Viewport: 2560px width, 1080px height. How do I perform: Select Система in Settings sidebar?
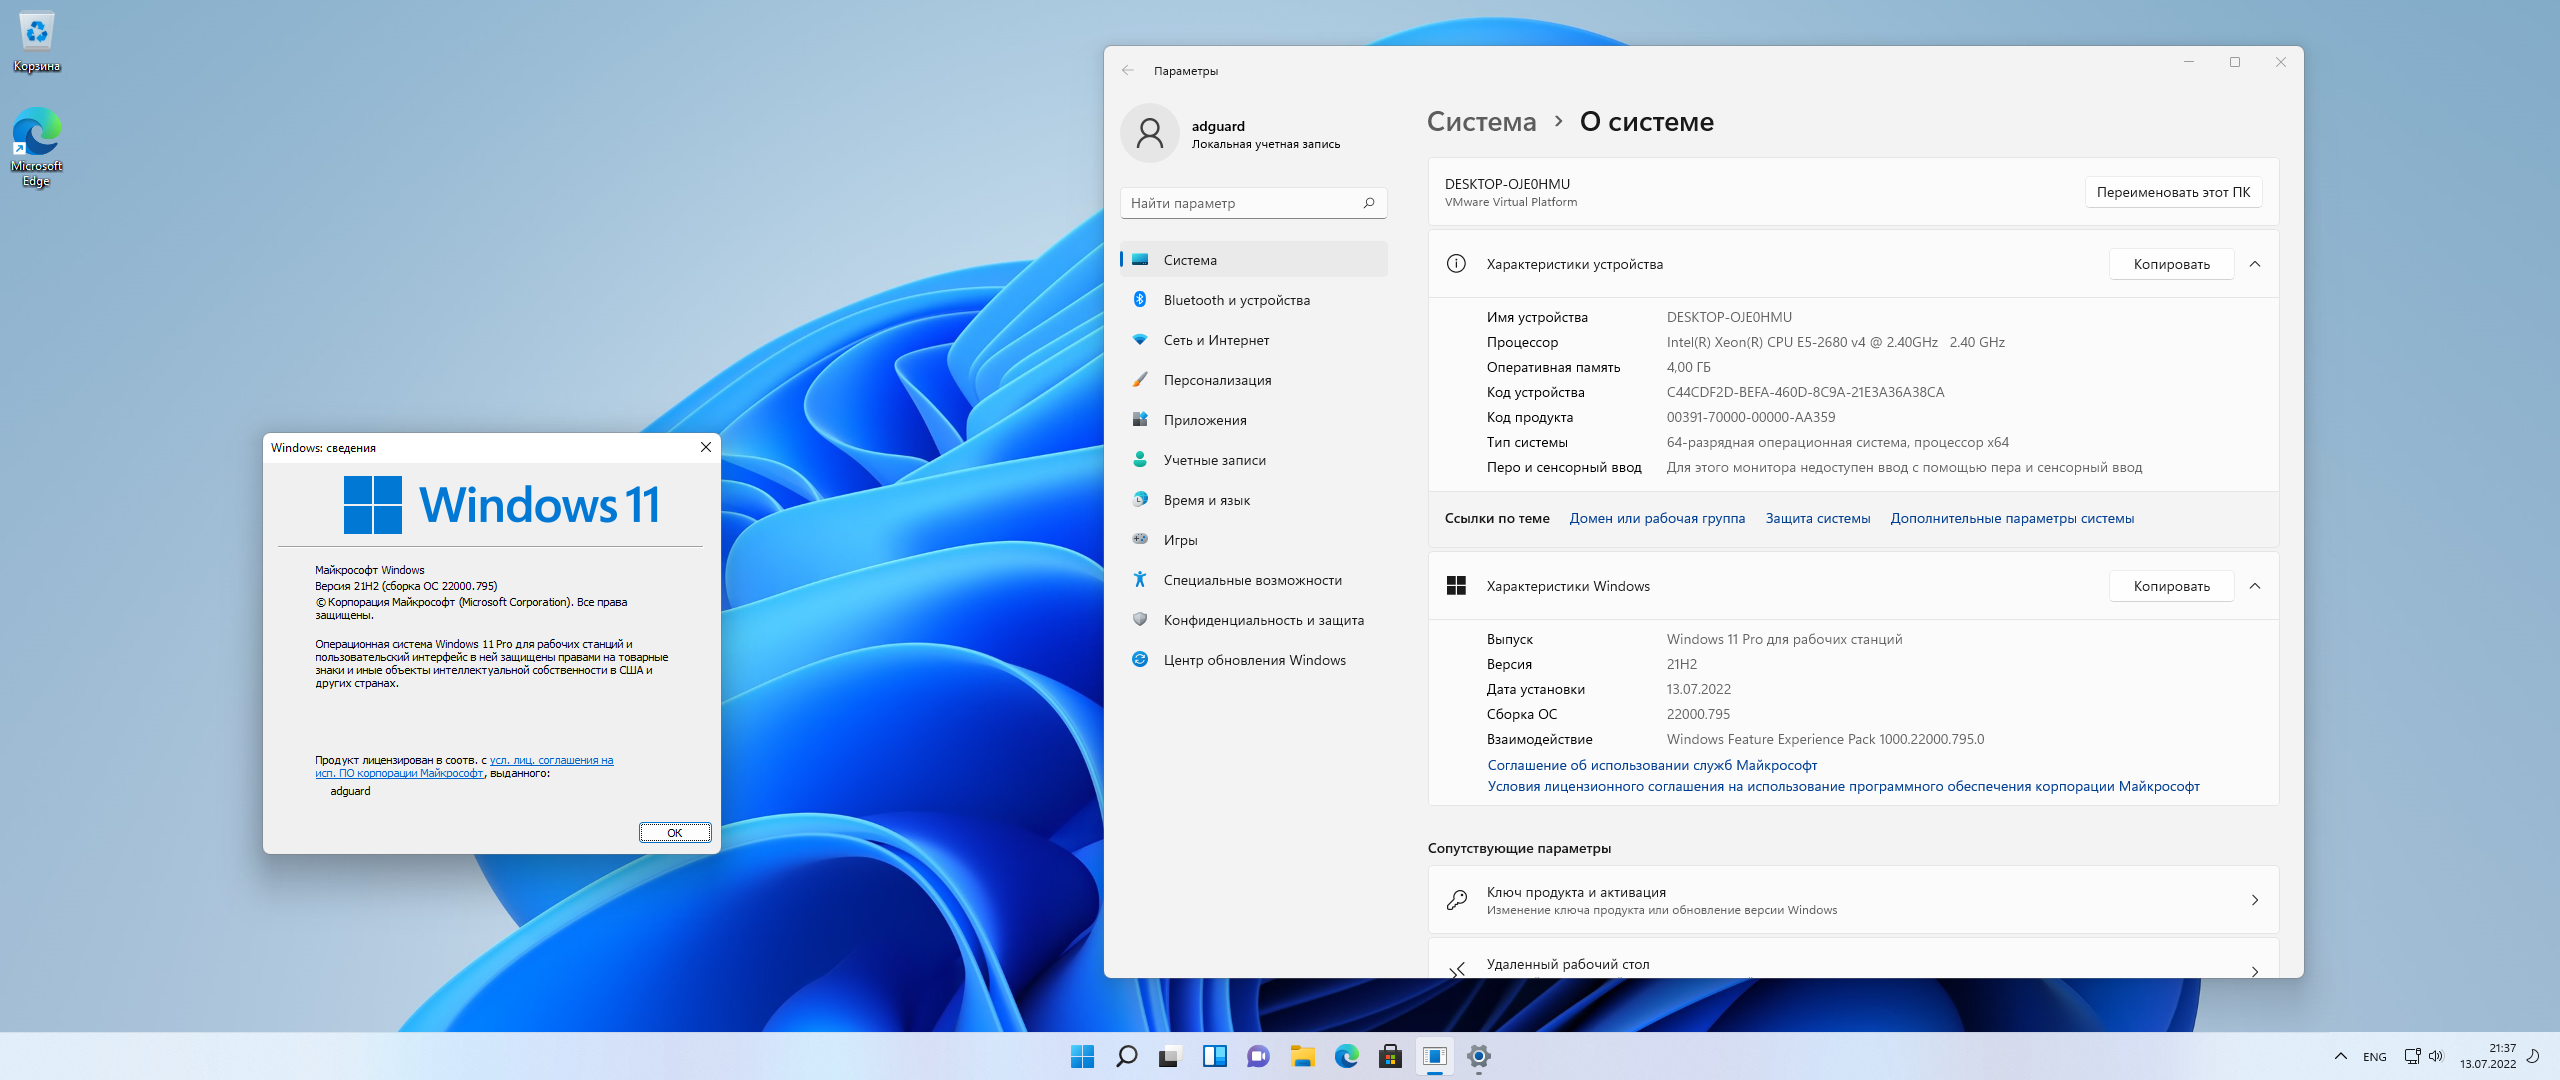1254,260
